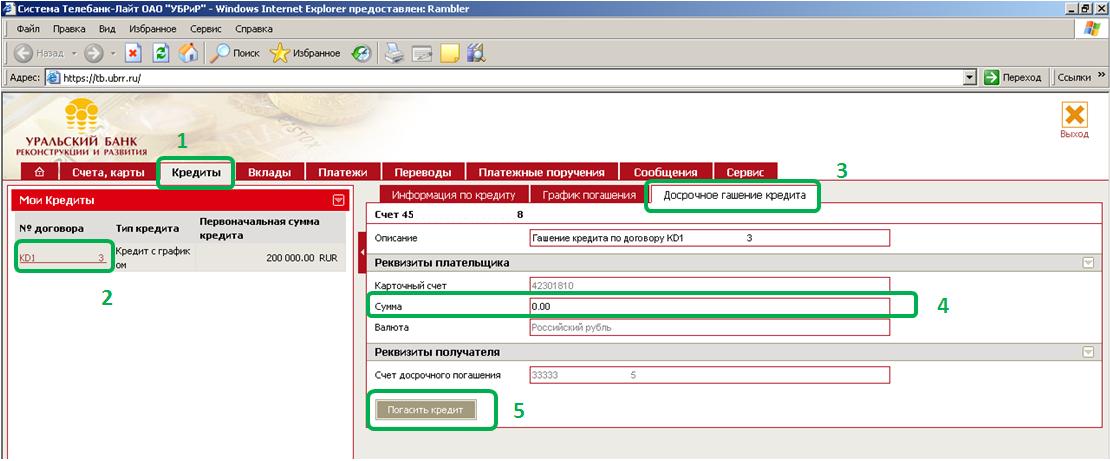Click into the Сумма amount field
1110x461 pixels.
(x=708, y=306)
